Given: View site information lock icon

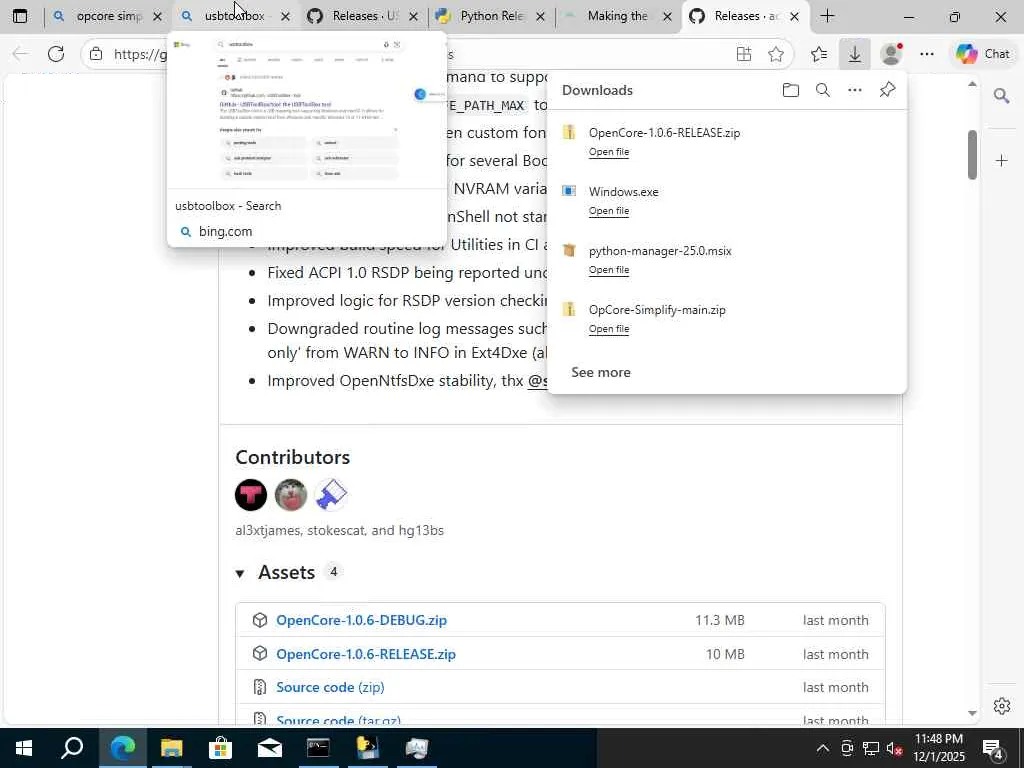Looking at the screenshot, I should point(96,54).
